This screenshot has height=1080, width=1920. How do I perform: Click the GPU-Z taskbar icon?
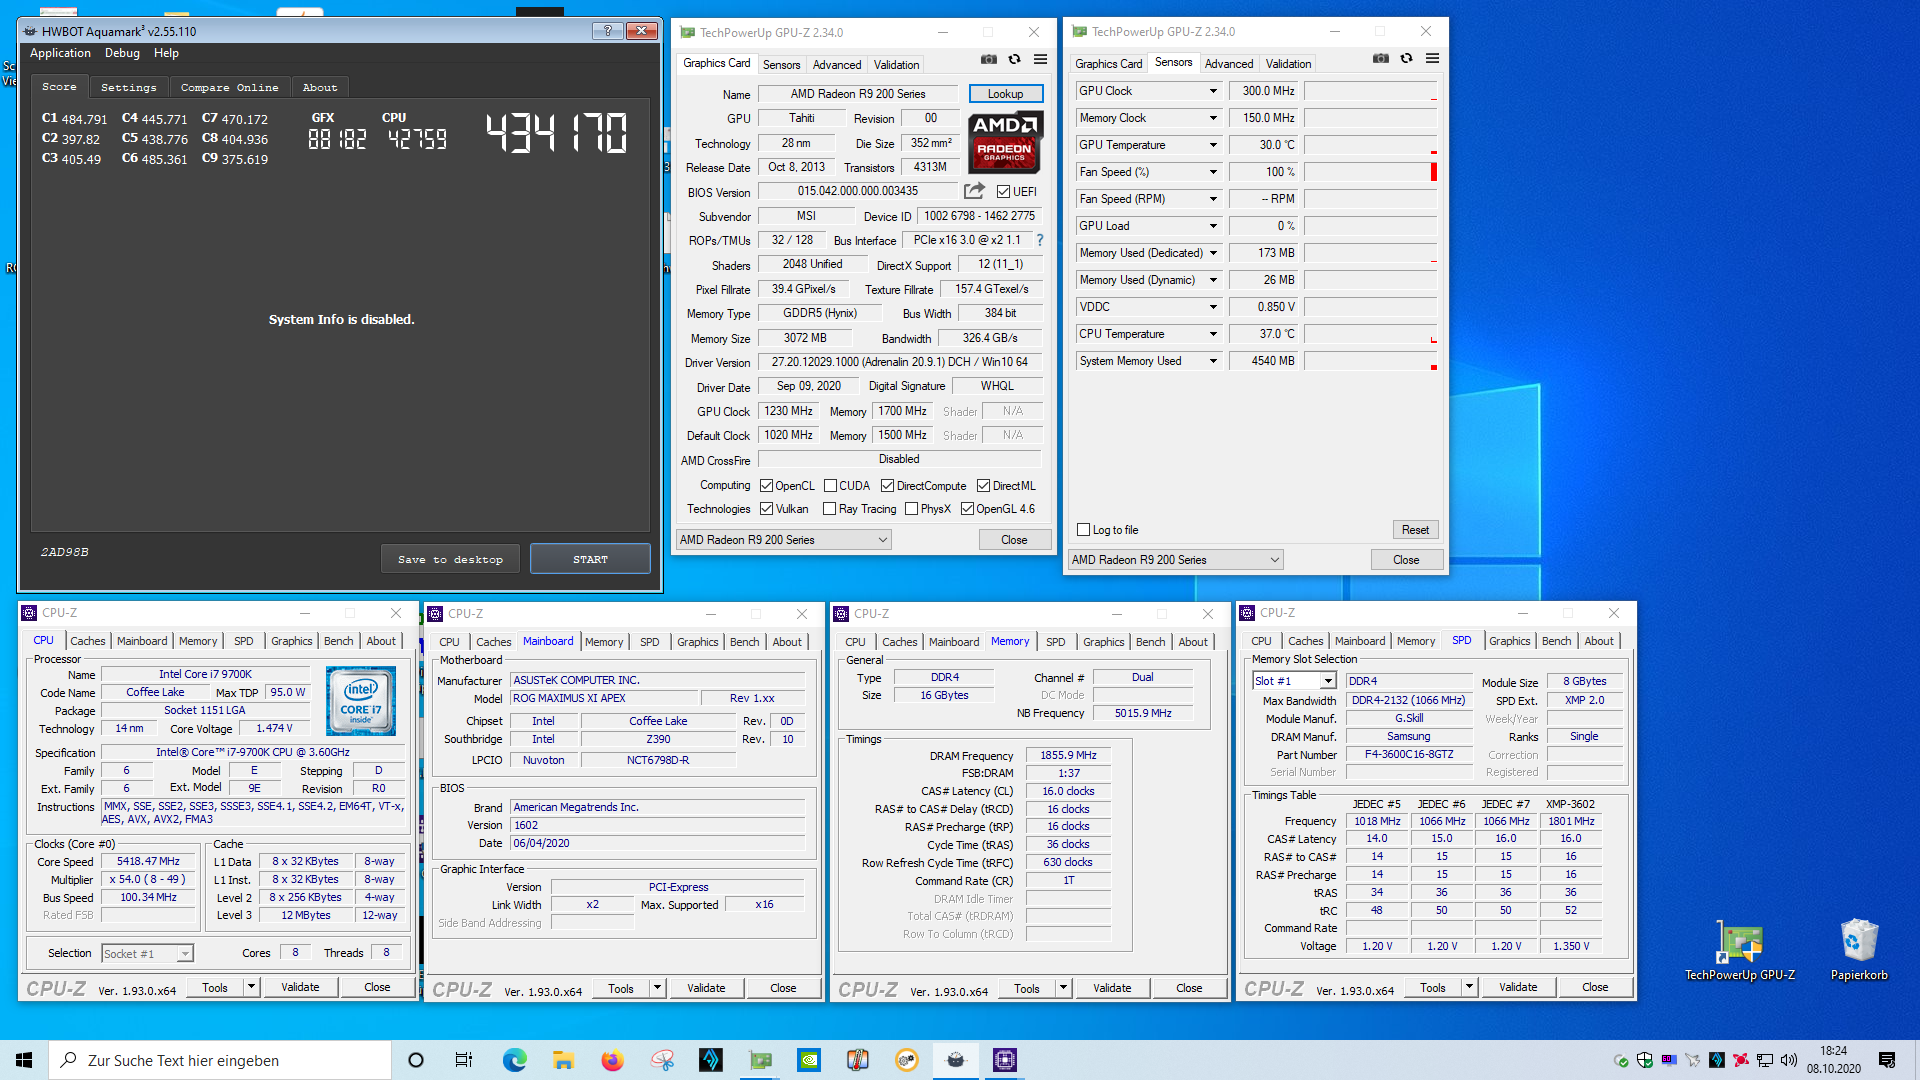760,1060
